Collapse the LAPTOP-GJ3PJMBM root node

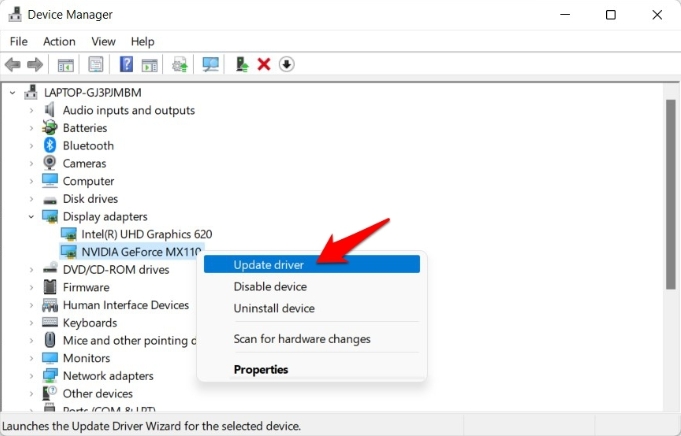tap(13, 92)
